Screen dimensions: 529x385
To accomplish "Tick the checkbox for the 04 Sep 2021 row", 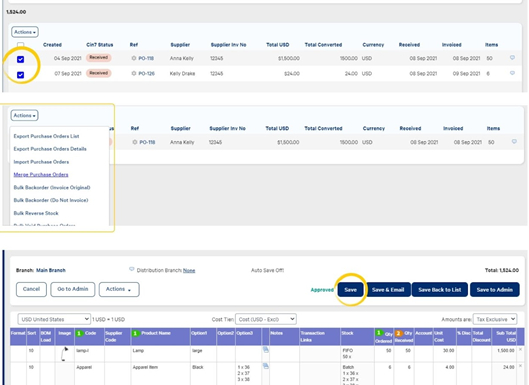I will (x=21, y=59).
